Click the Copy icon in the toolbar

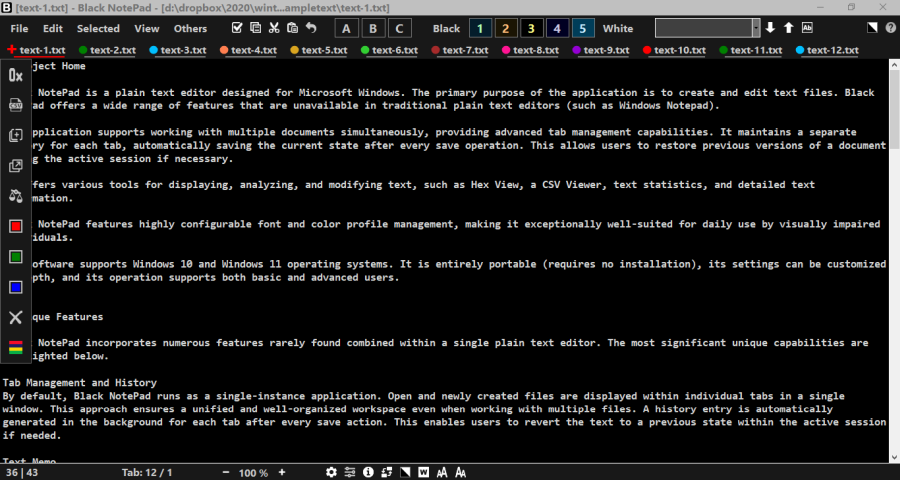point(255,28)
